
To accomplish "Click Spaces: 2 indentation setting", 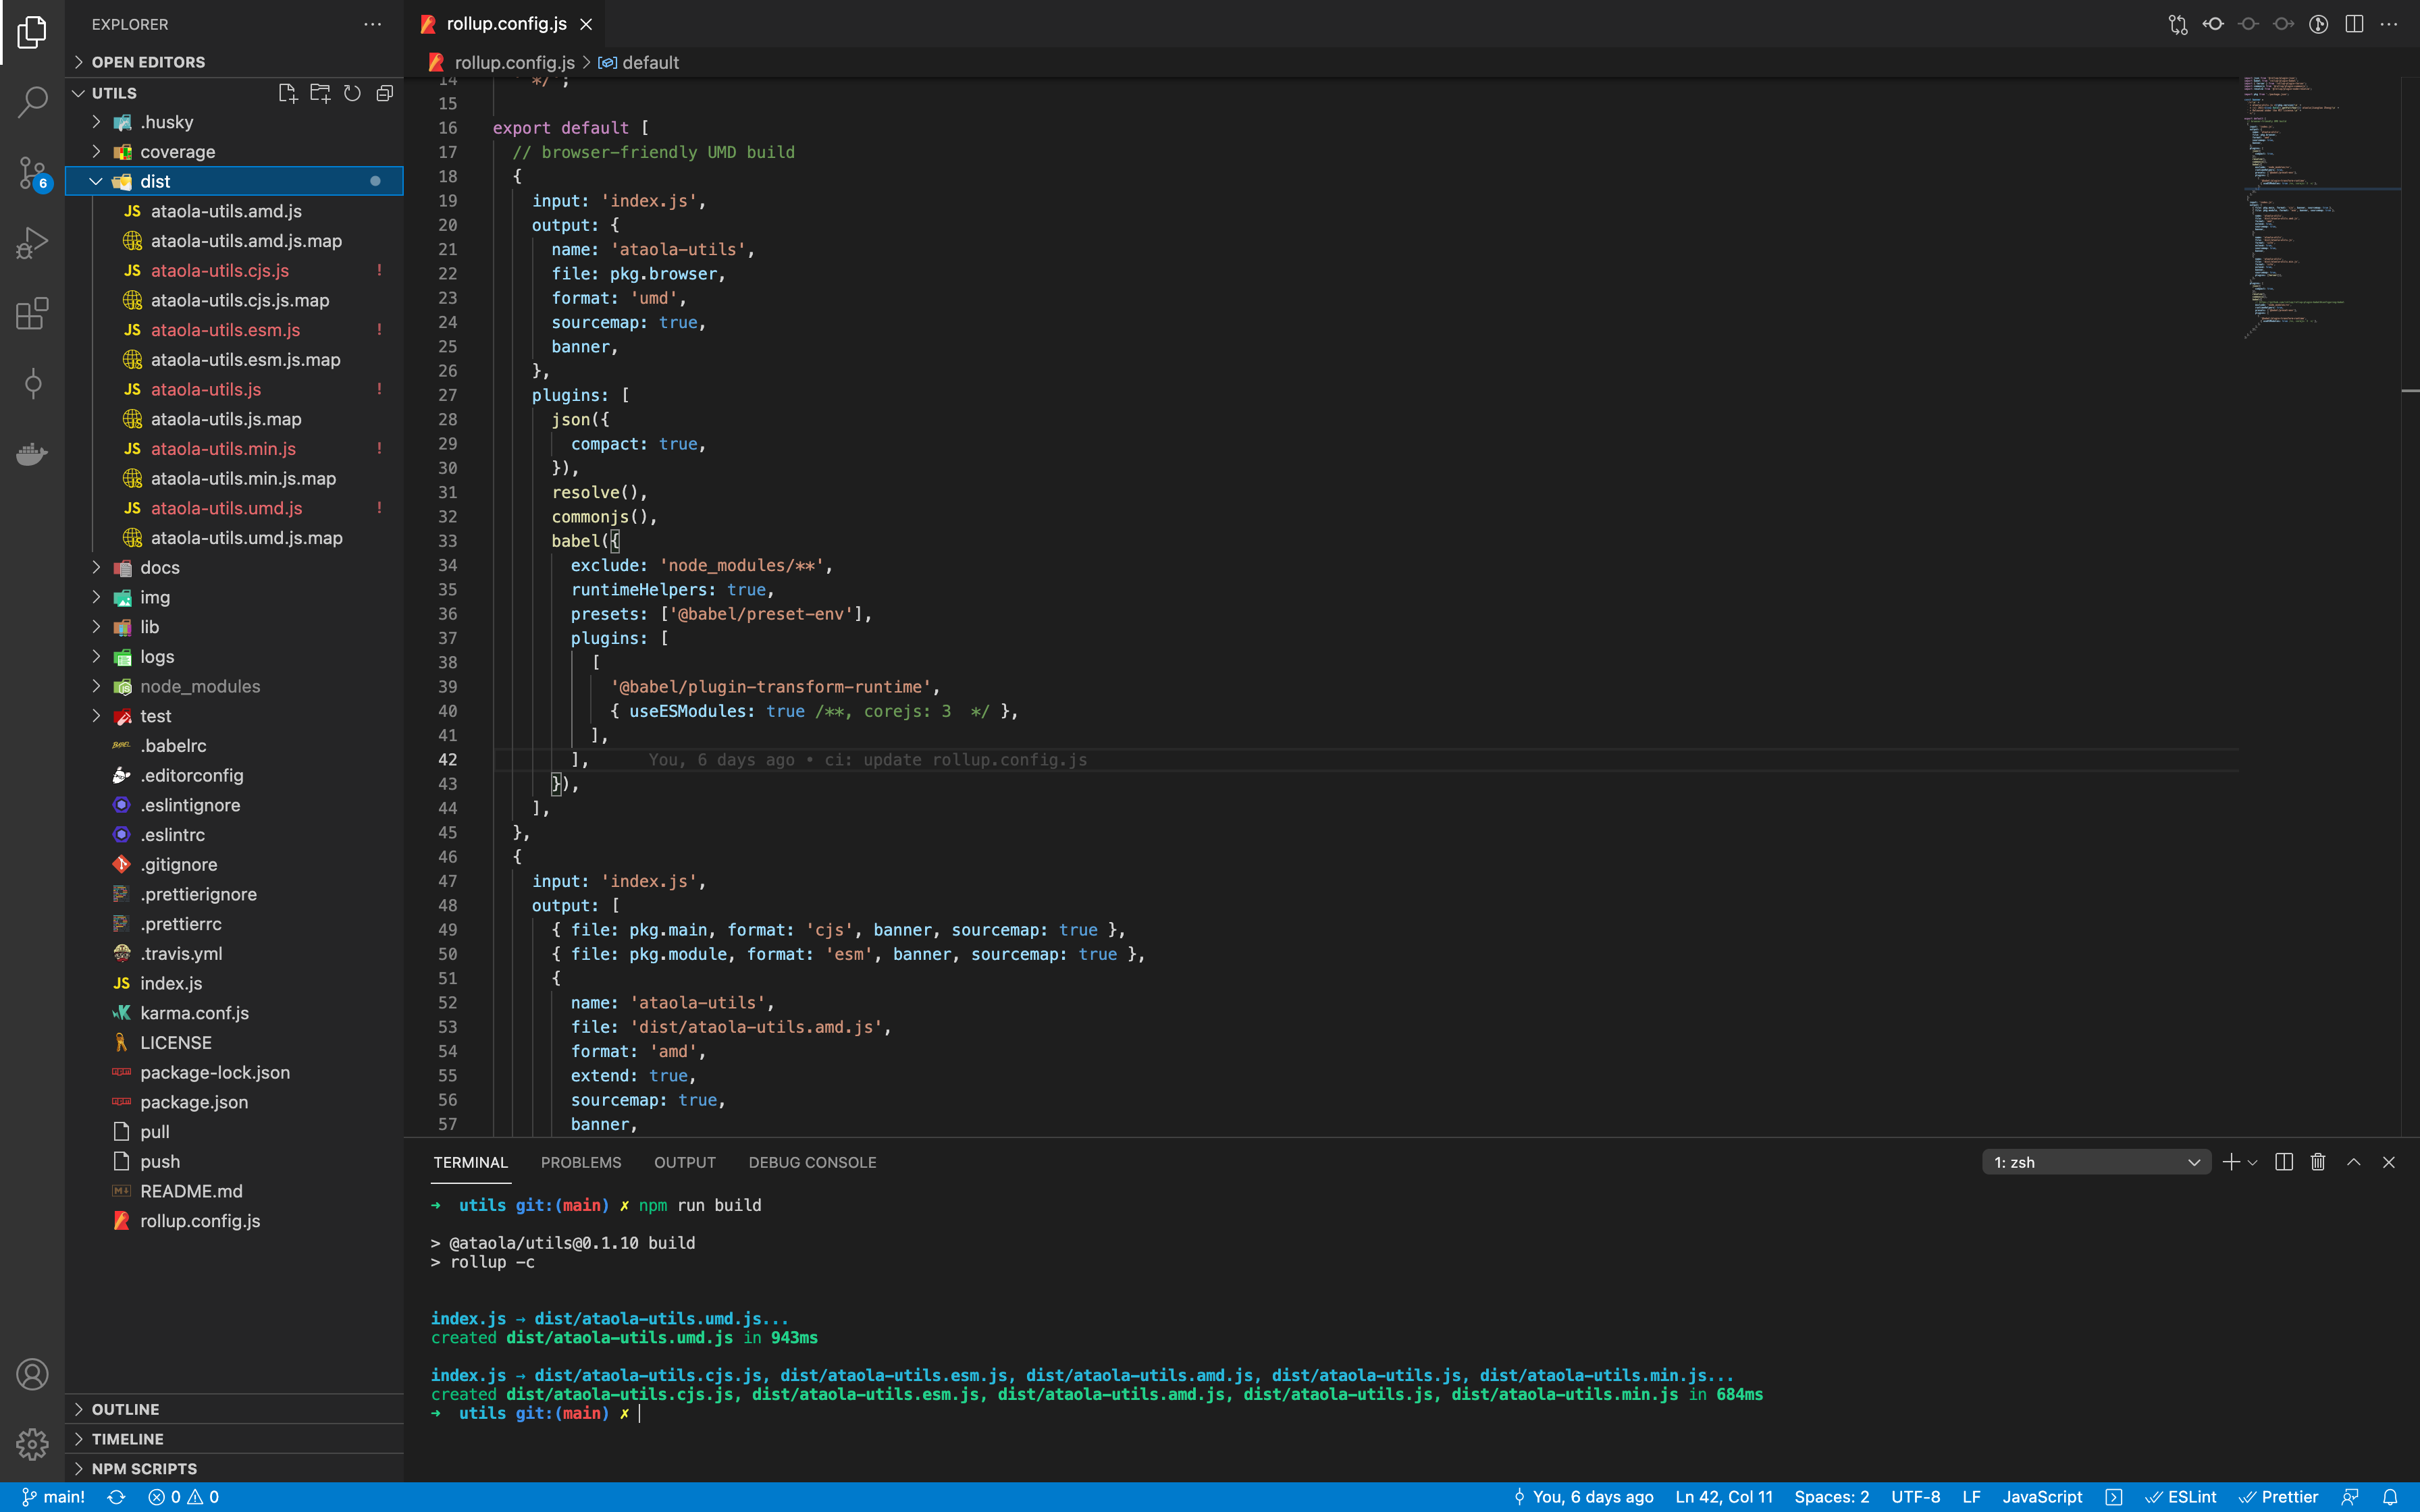I will [x=1831, y=1497].
